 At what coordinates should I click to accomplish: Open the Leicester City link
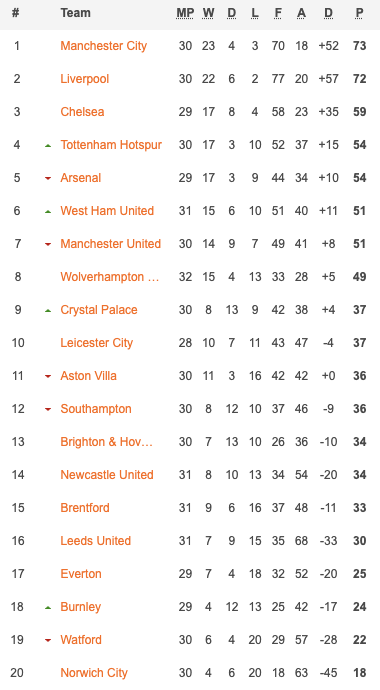pyautogui.click(x=97, y=343)
